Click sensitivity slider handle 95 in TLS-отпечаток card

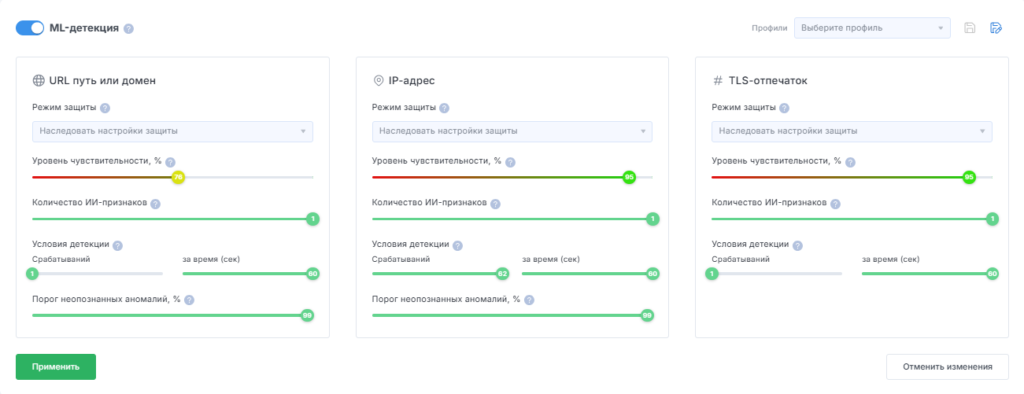click(969, 177)
